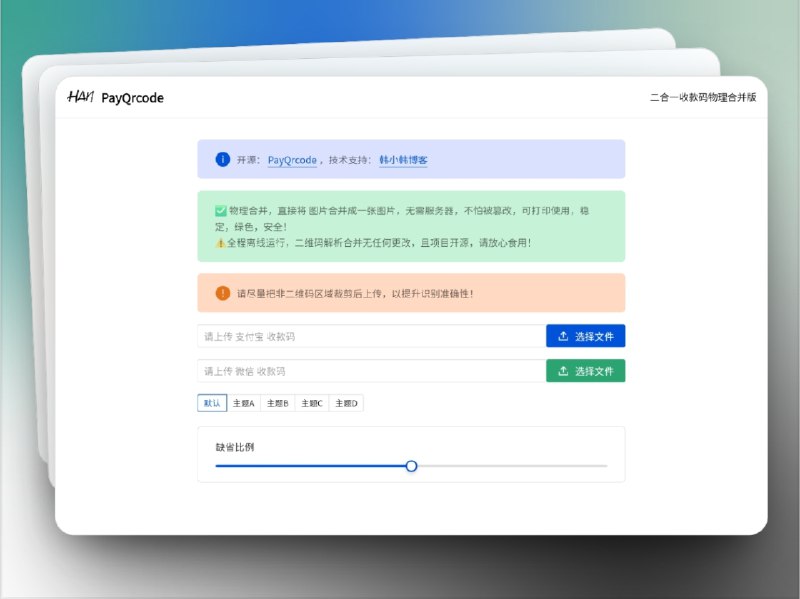Screen dimensions: 800x599
Task: Click the upload icon on the blue 选择文件 button
Action: coord(561,336)
